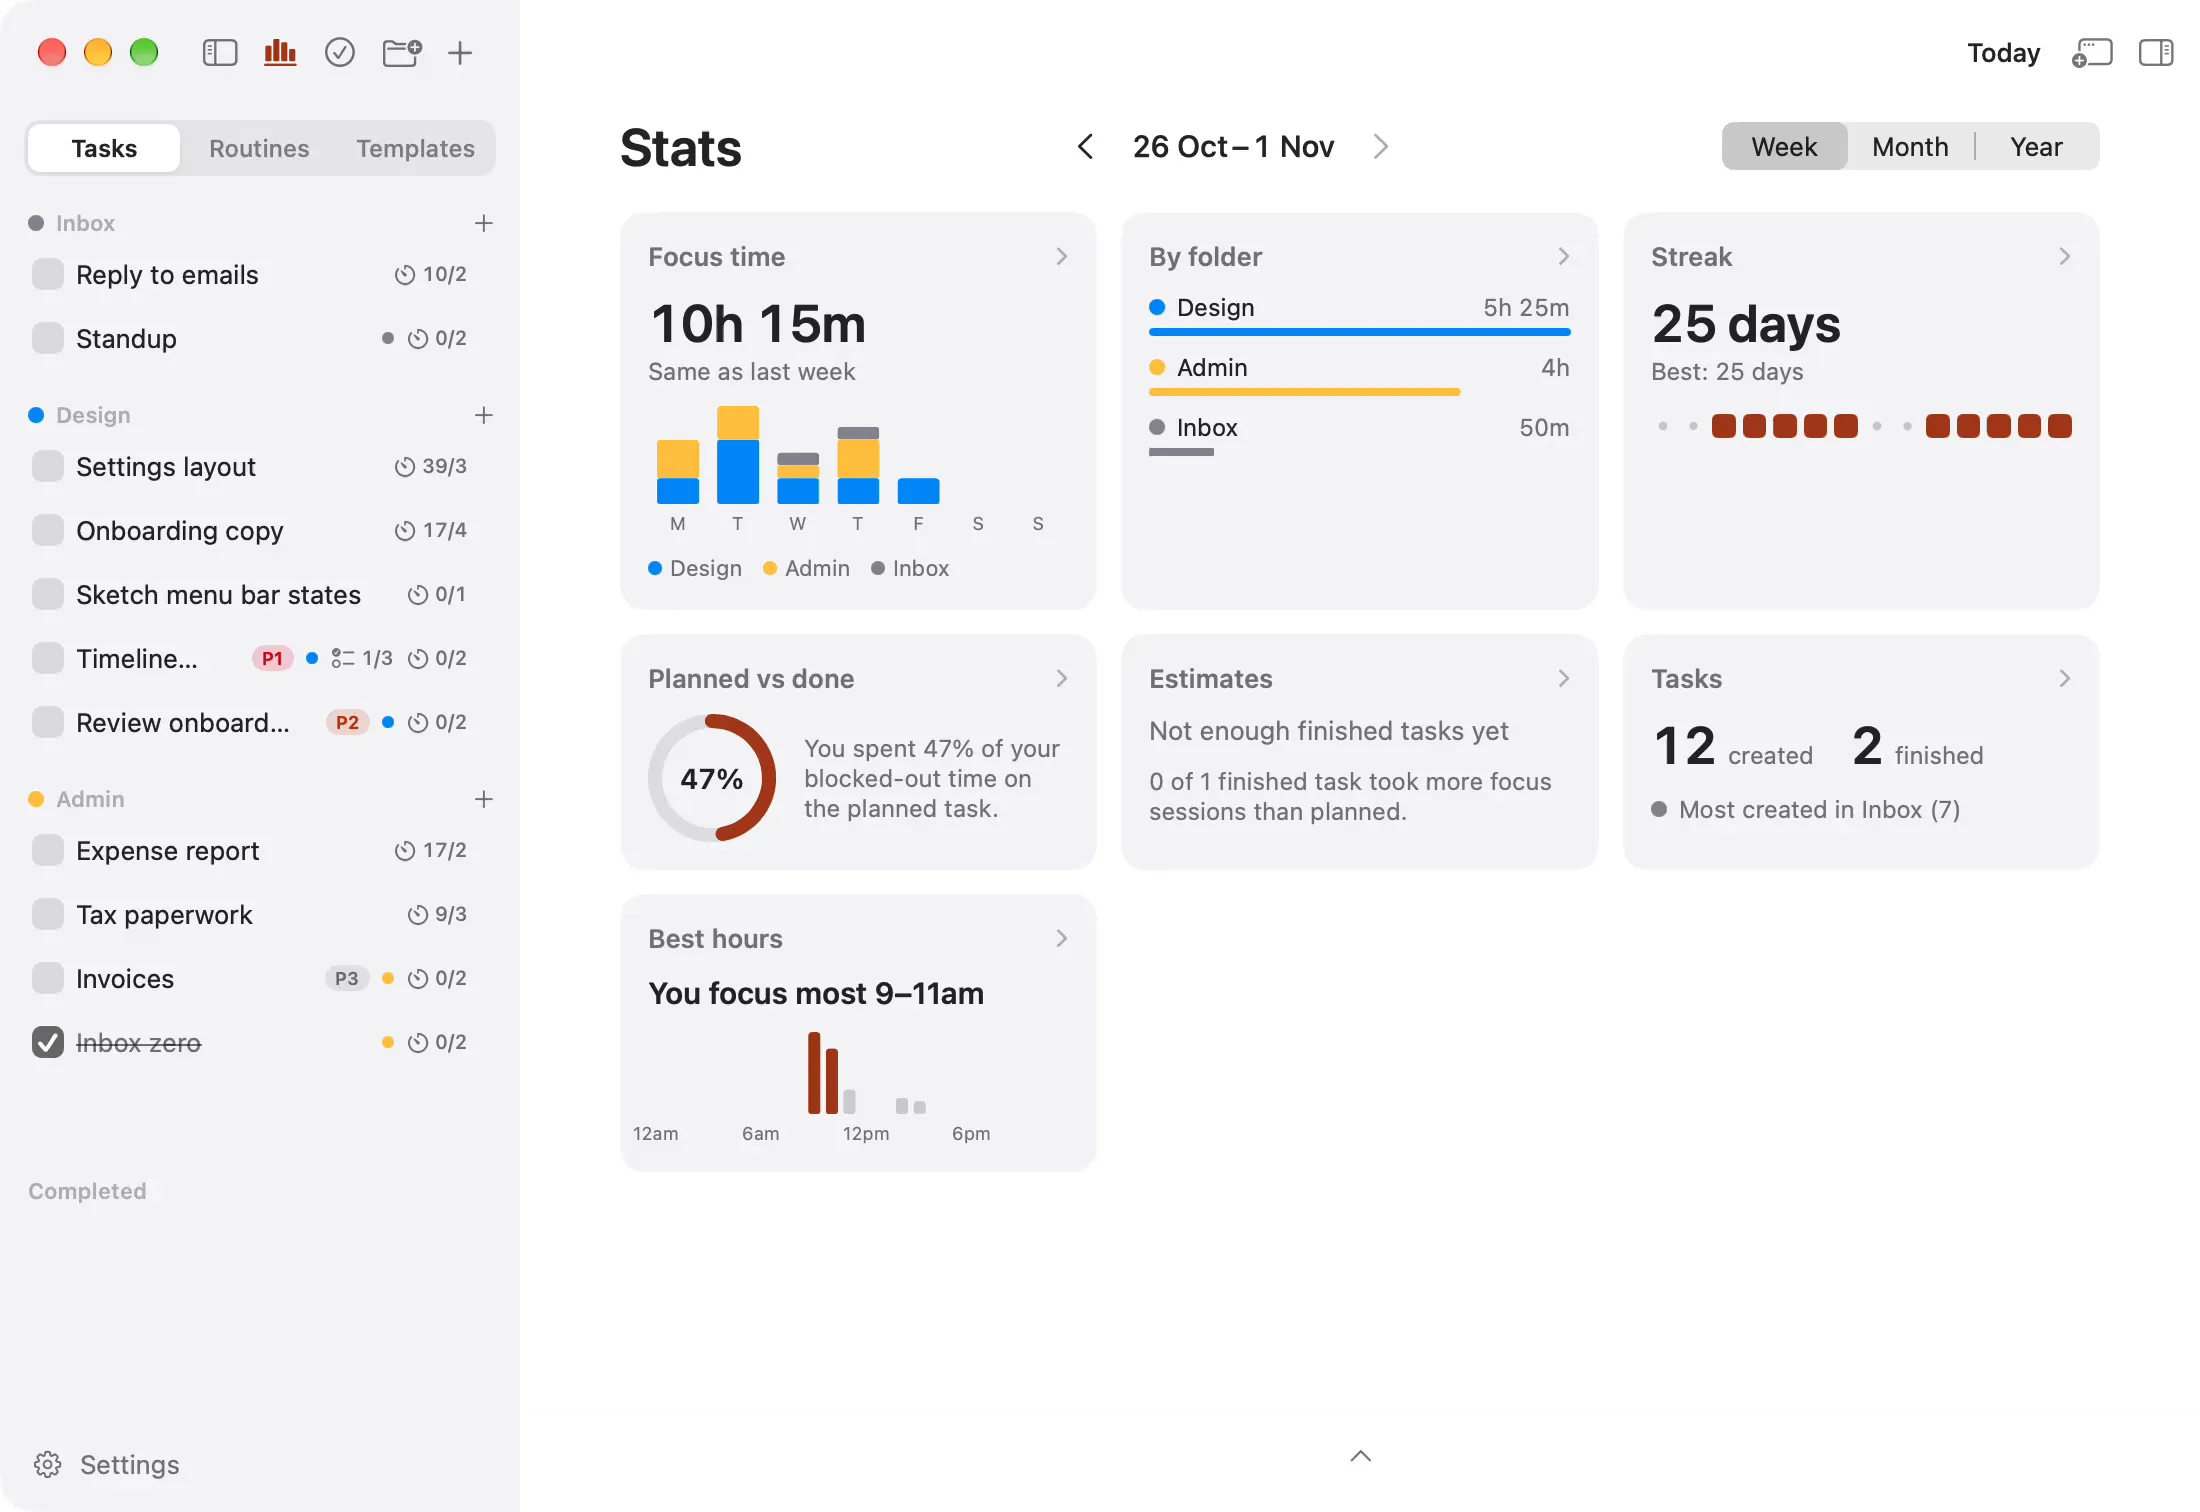Click timer icon on Expense report
Screen dimensions: 2200x1512
(404, 851)
